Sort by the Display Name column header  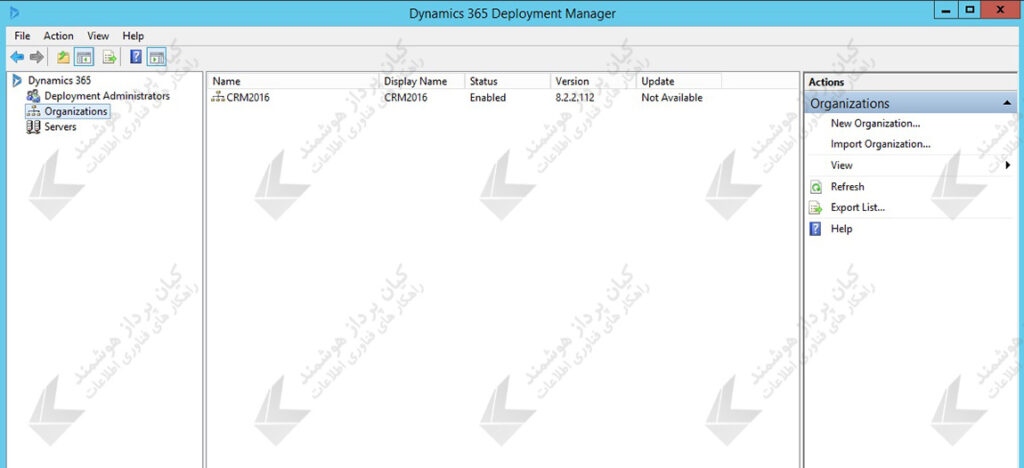422,82
